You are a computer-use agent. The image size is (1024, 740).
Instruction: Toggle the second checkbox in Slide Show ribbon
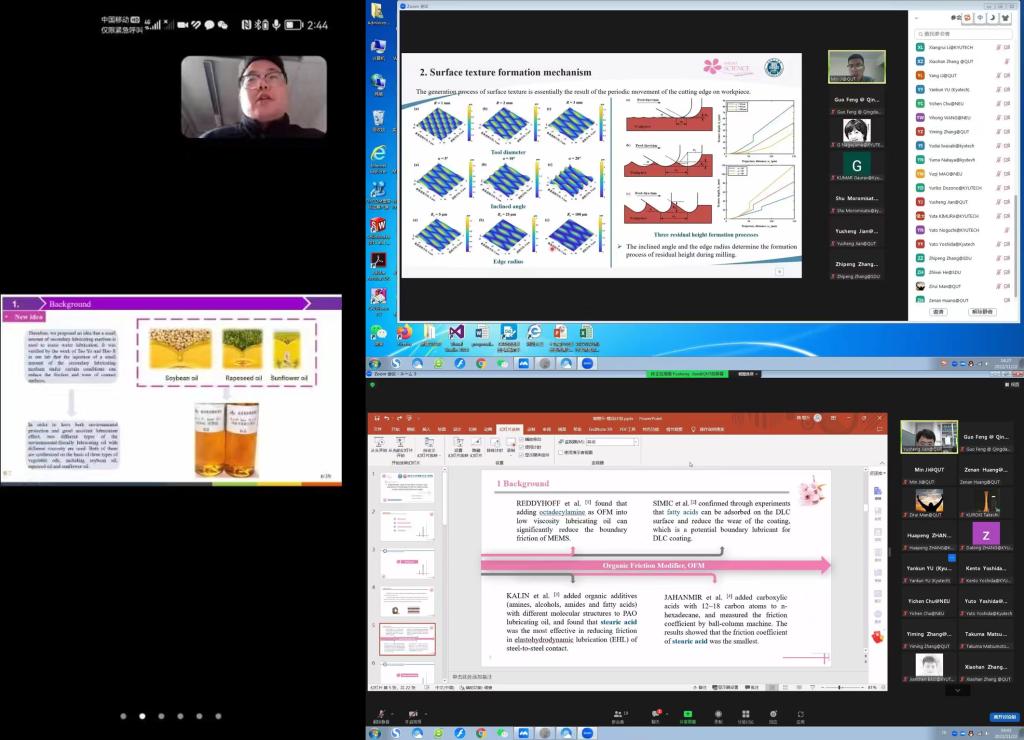click(x=523, y=446)
